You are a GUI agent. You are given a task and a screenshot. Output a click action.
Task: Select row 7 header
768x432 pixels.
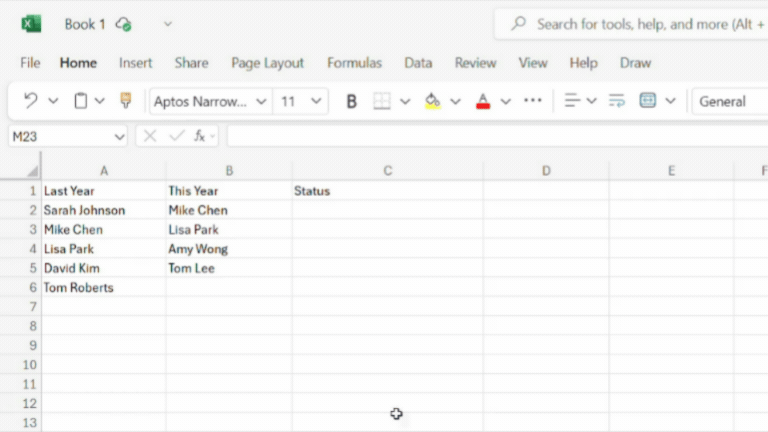tap(21, 307)
